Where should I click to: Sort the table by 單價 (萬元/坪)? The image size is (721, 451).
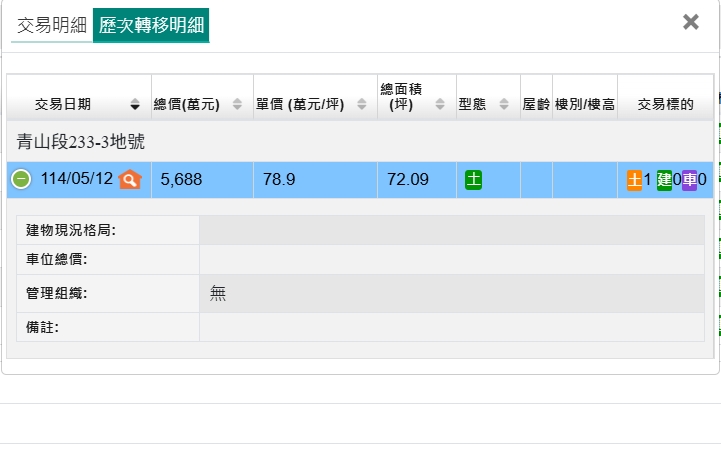pos(361,104)
